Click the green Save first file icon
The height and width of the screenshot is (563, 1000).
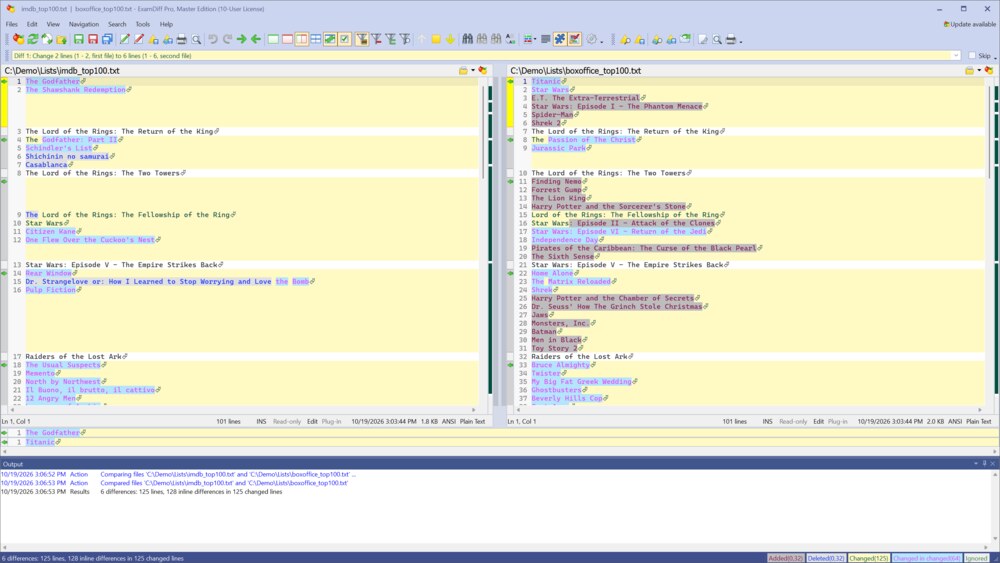78,40
